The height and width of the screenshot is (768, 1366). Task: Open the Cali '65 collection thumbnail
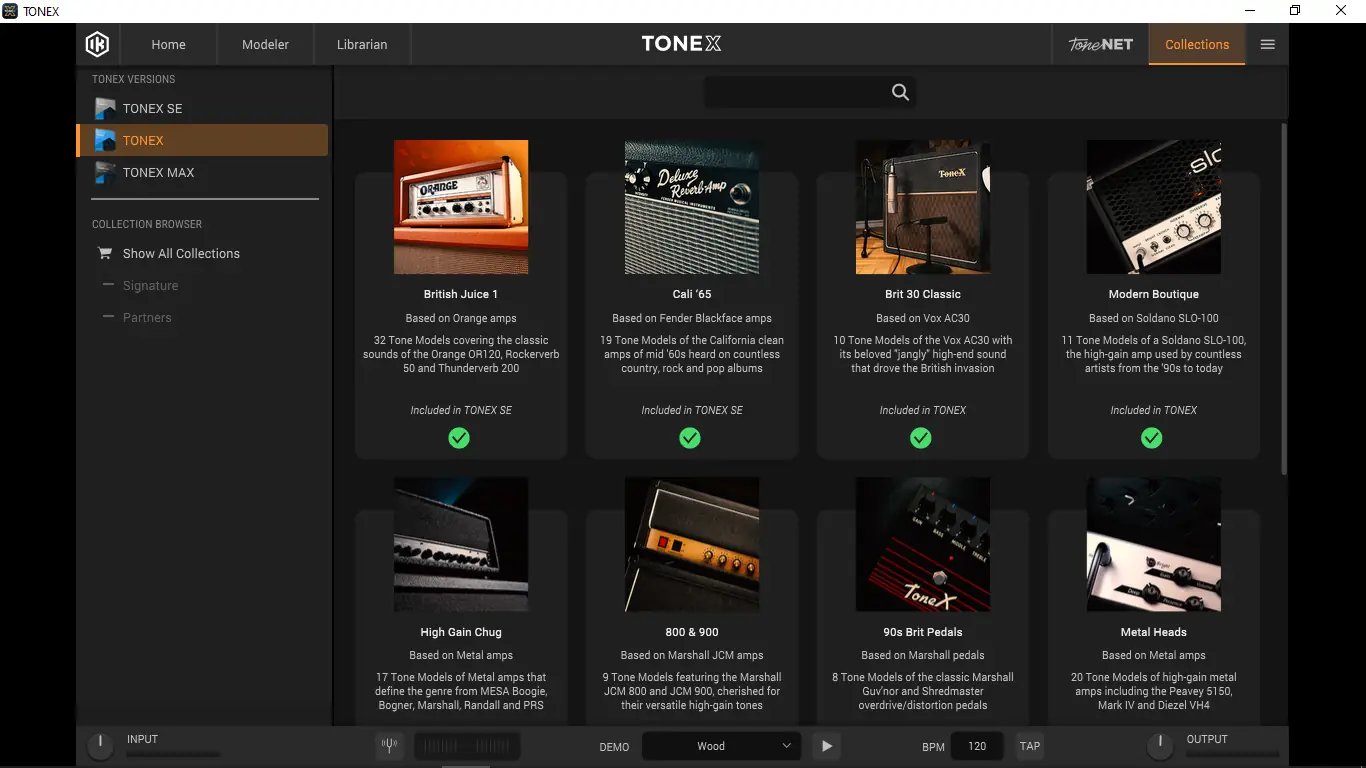691,207
